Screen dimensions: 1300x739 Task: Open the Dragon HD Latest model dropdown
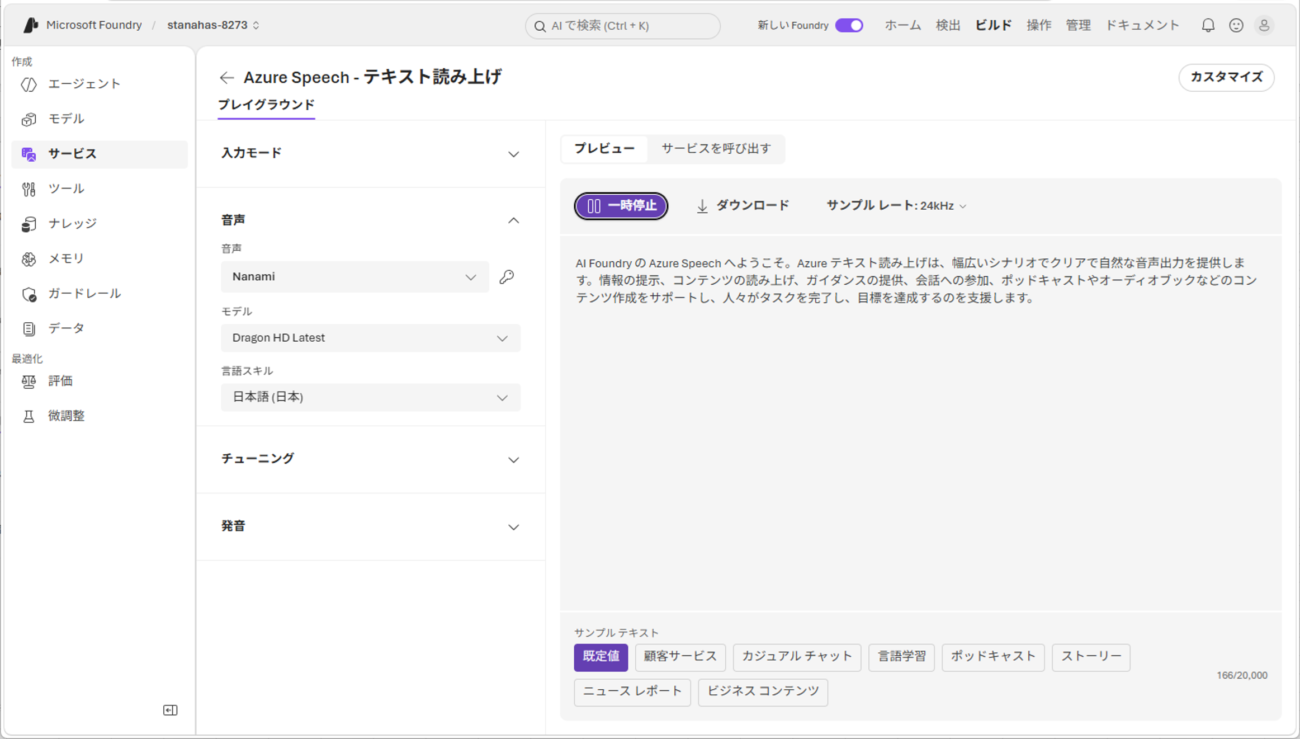[371, 338]
